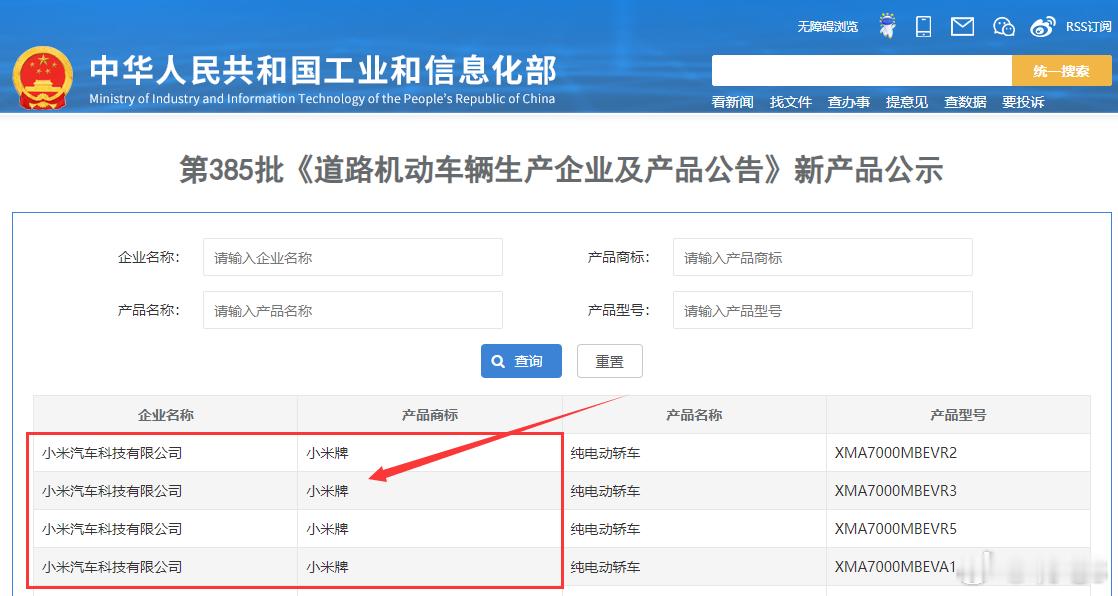Click the page title 第385批 heading
1118x596 pixels.
coord(561,170)
